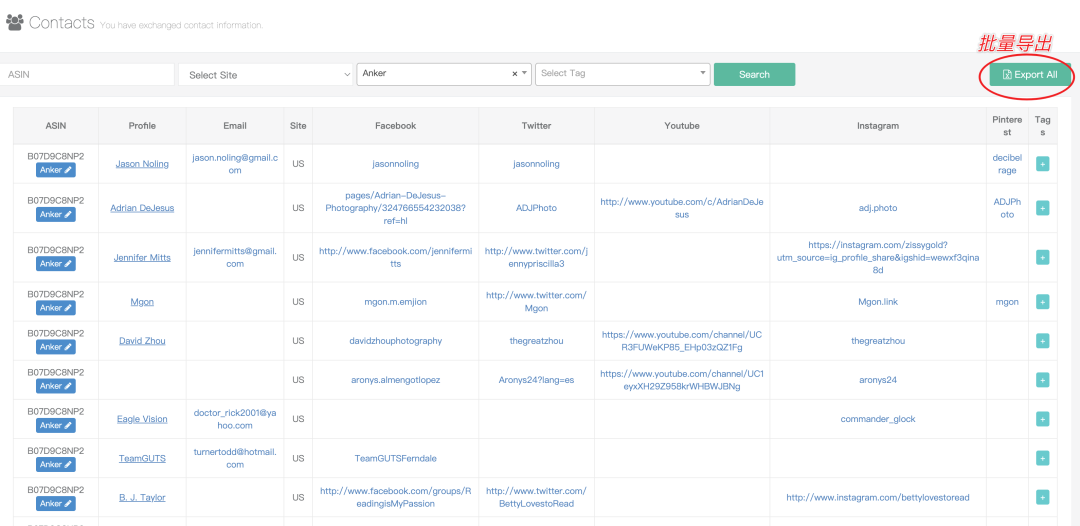The height and width of the screenshot is (526, 1080).
Task: Edit the Anker tag in the Mgon row
Action: (56, 308)
